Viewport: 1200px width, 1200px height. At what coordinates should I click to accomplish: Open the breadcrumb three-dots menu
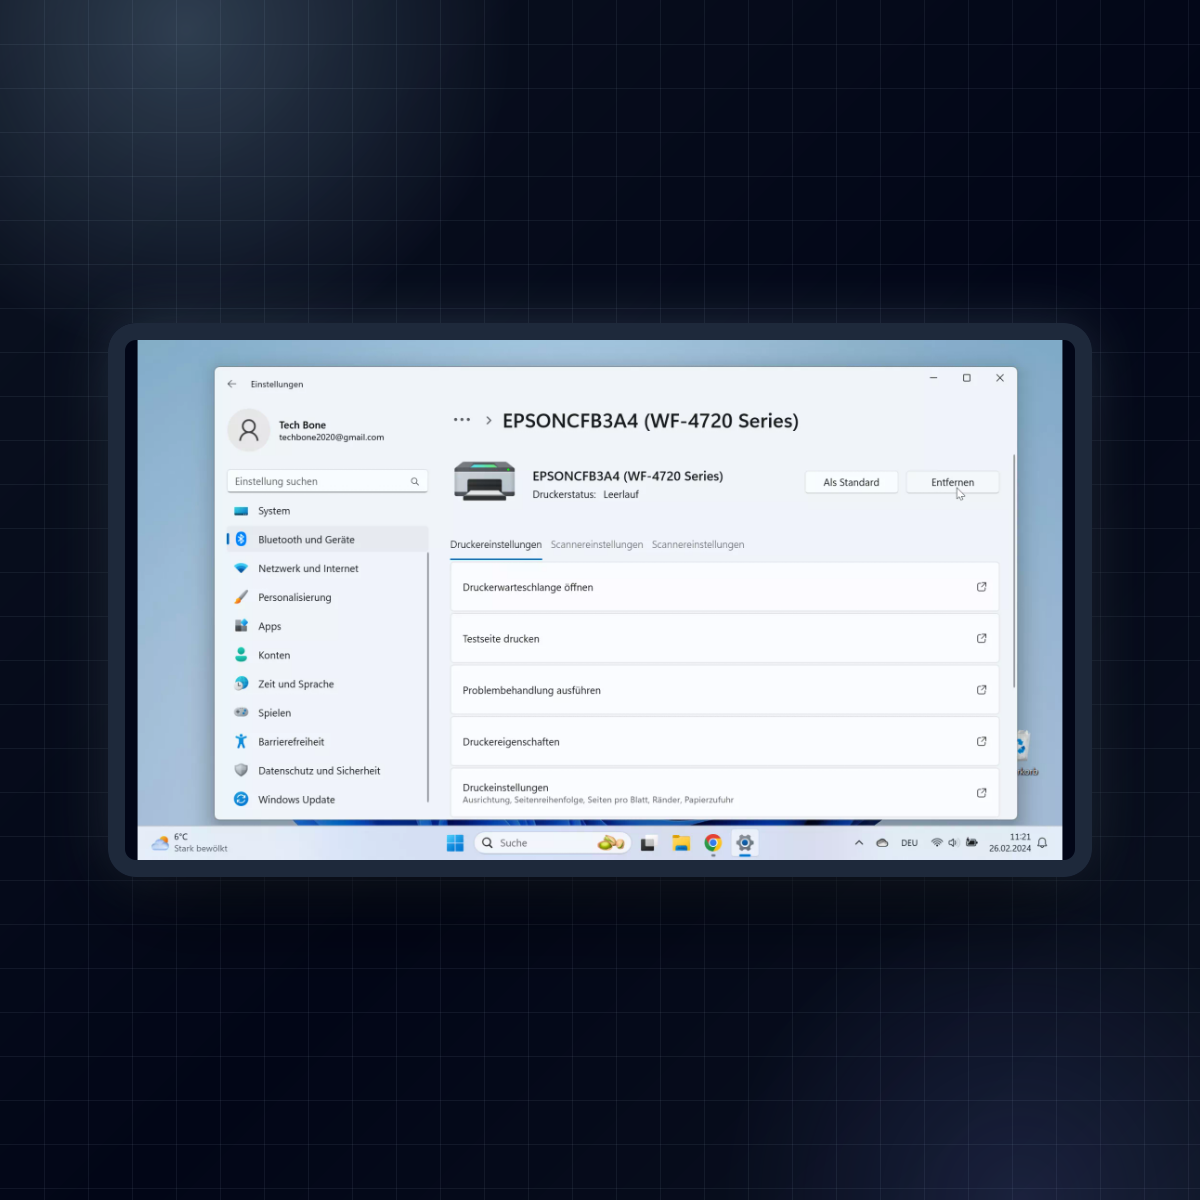coord(462,420)
